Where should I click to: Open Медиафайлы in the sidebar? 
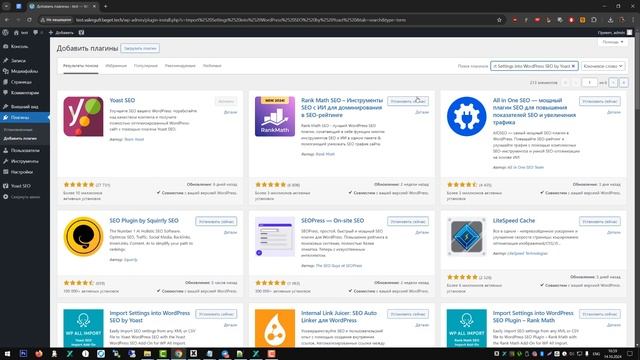(24, 71)
